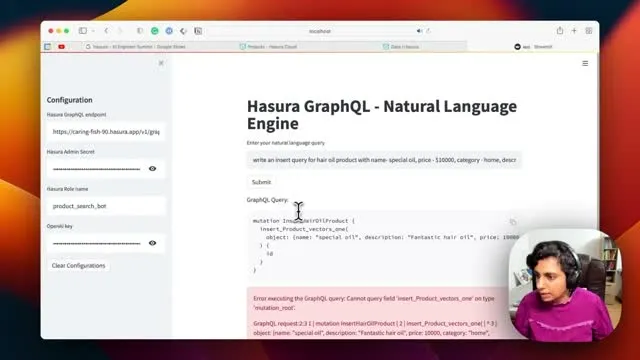Reveal the OpenAI key value

tap(152, 243)
